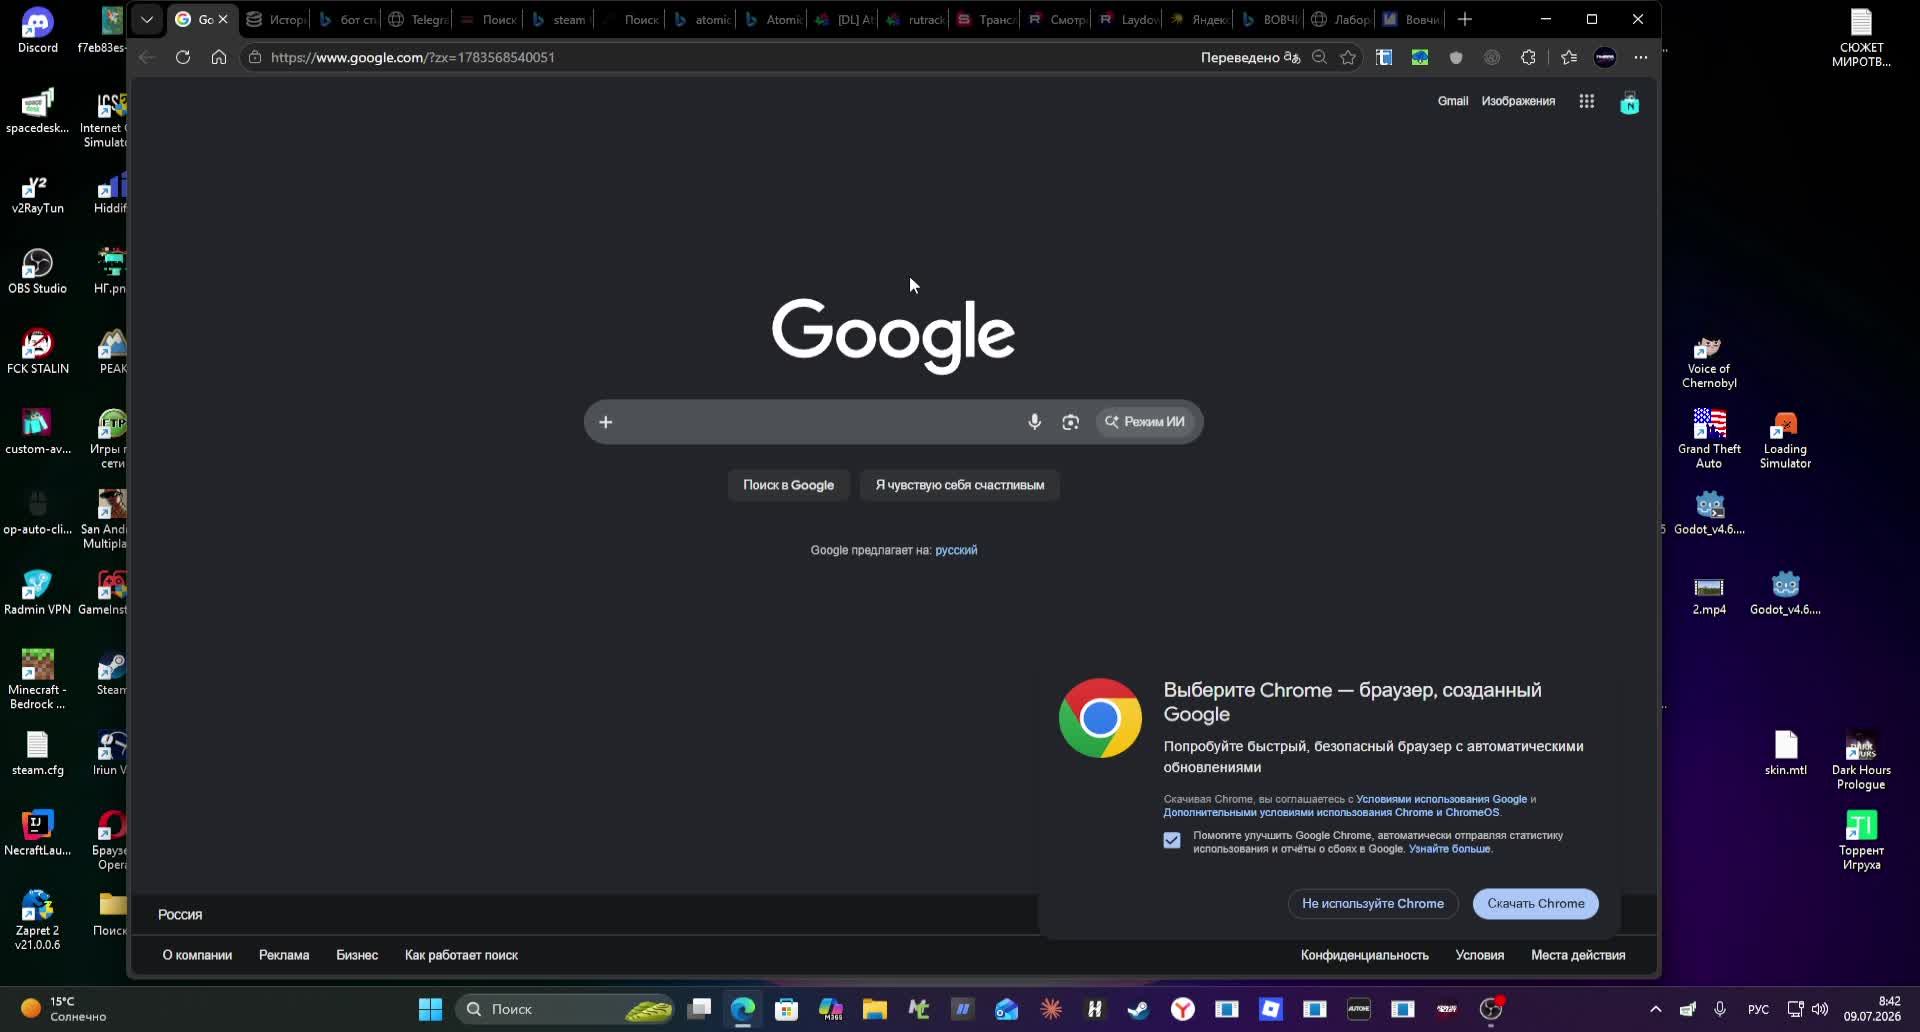
Task: Open Microsoft Store on taskbar
Action: [786, 1009]
